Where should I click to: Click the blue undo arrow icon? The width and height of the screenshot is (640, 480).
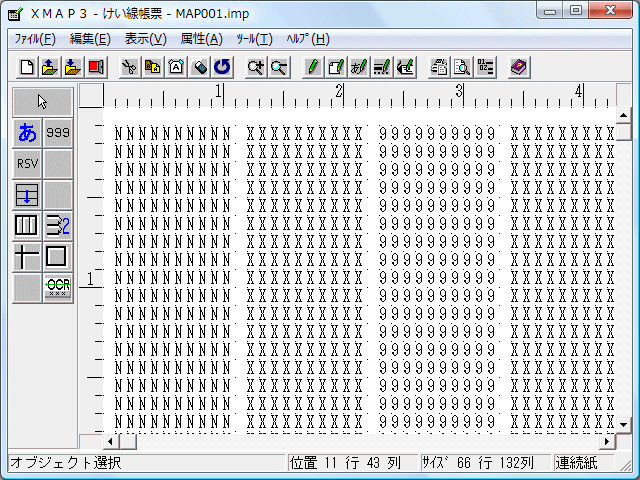(x=222, y=67)
